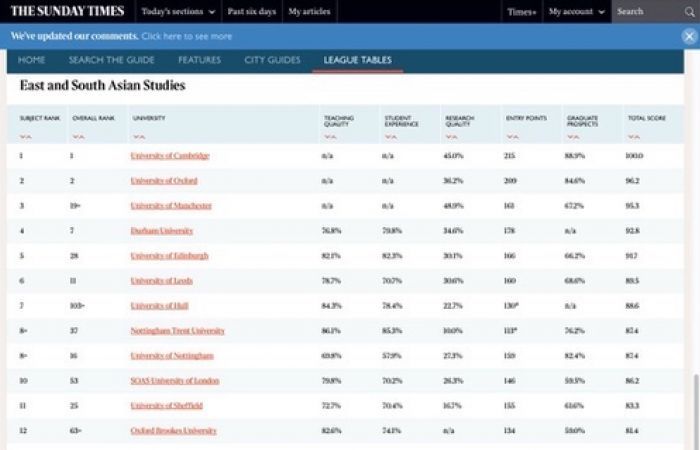
Task: Switch to City Guides tab
Action: tap(272, 60)
